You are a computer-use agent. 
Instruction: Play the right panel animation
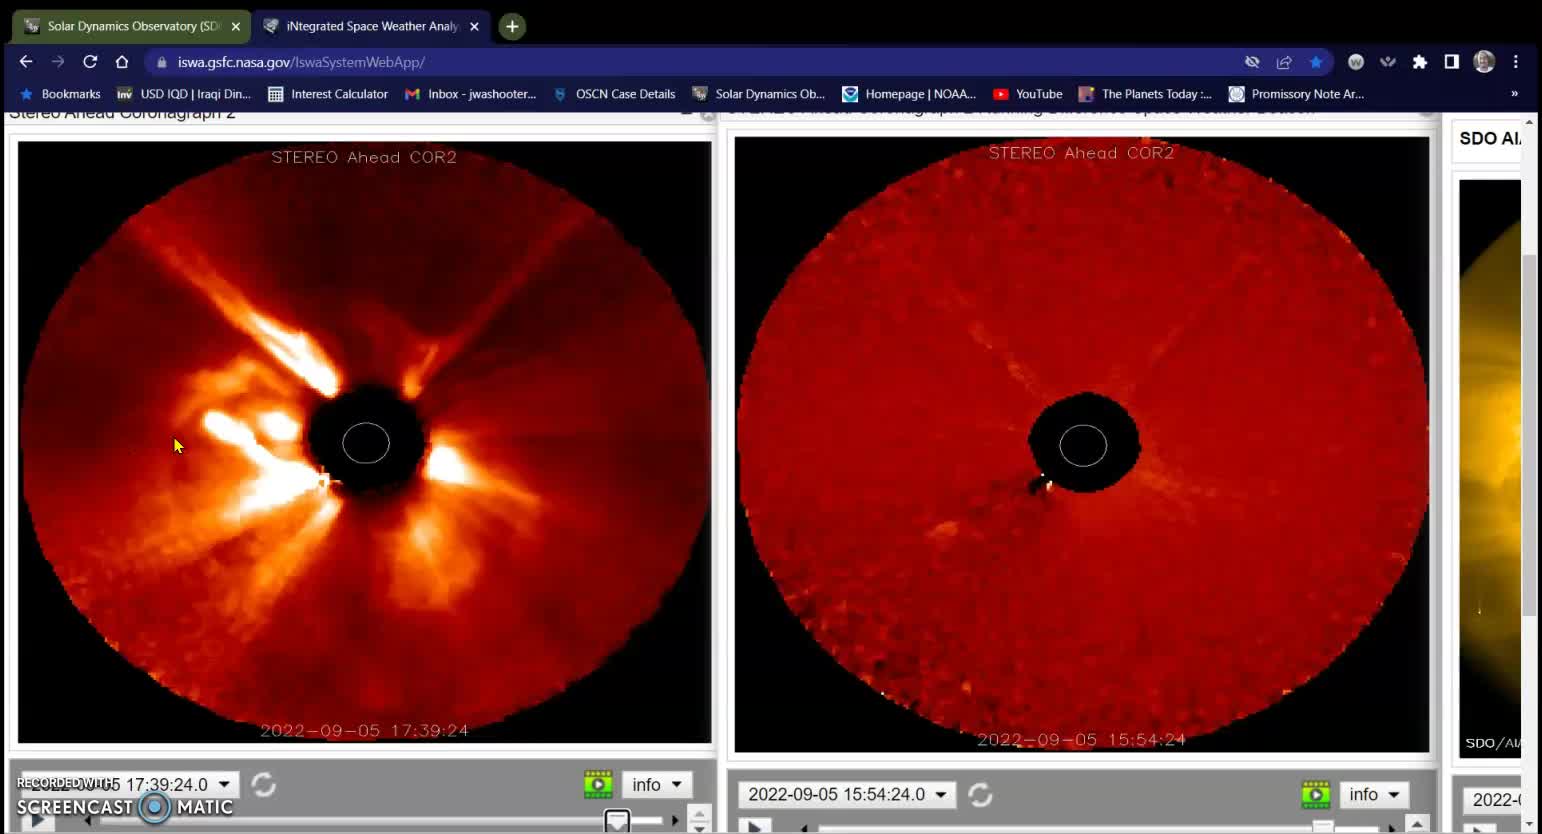click(x=754, y=827)
